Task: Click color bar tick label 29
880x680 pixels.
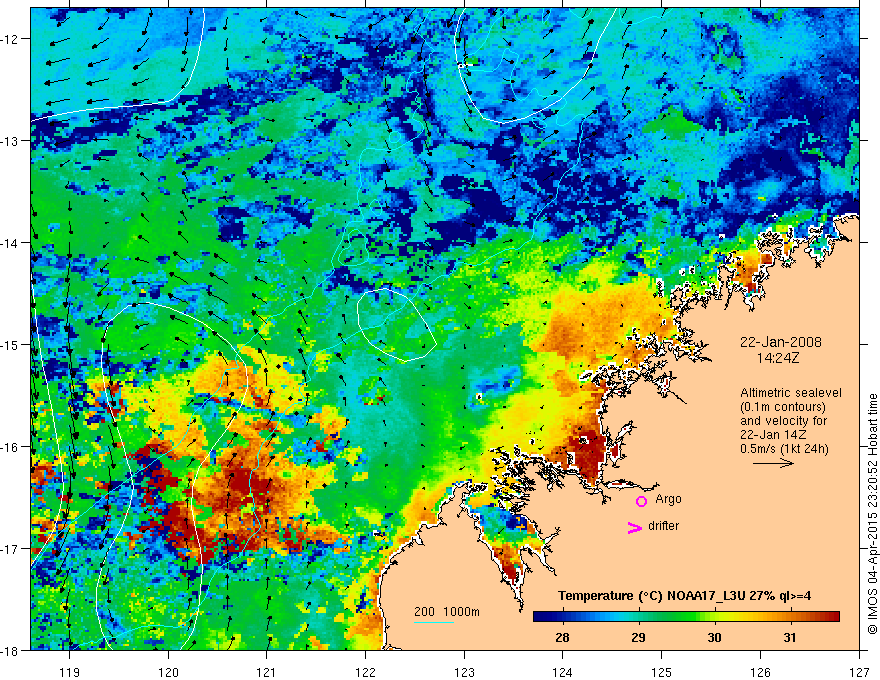Action: [638, 637]
